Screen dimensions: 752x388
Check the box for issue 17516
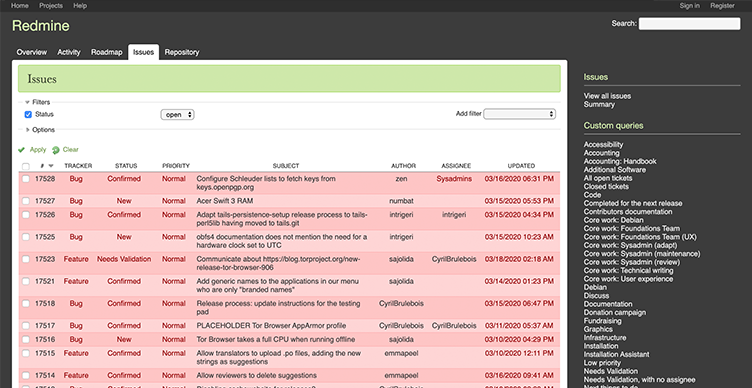coord(25,340)
